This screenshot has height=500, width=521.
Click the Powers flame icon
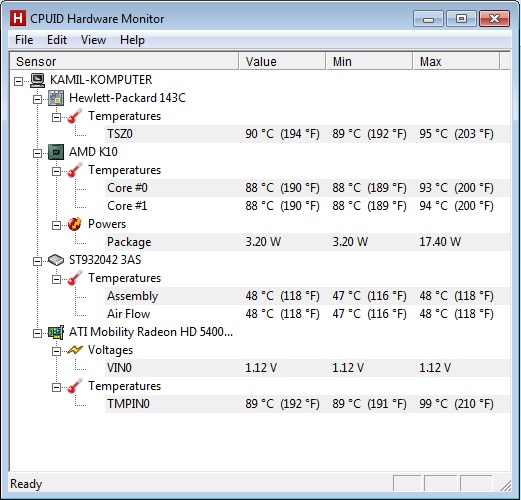pyautogui.click(x=74, y=224)
